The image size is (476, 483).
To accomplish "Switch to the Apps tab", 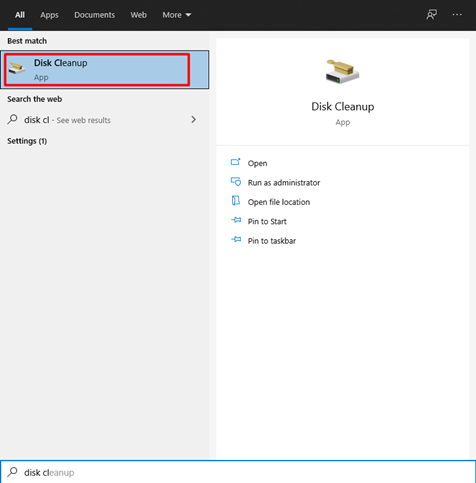I will click(49, 15).
